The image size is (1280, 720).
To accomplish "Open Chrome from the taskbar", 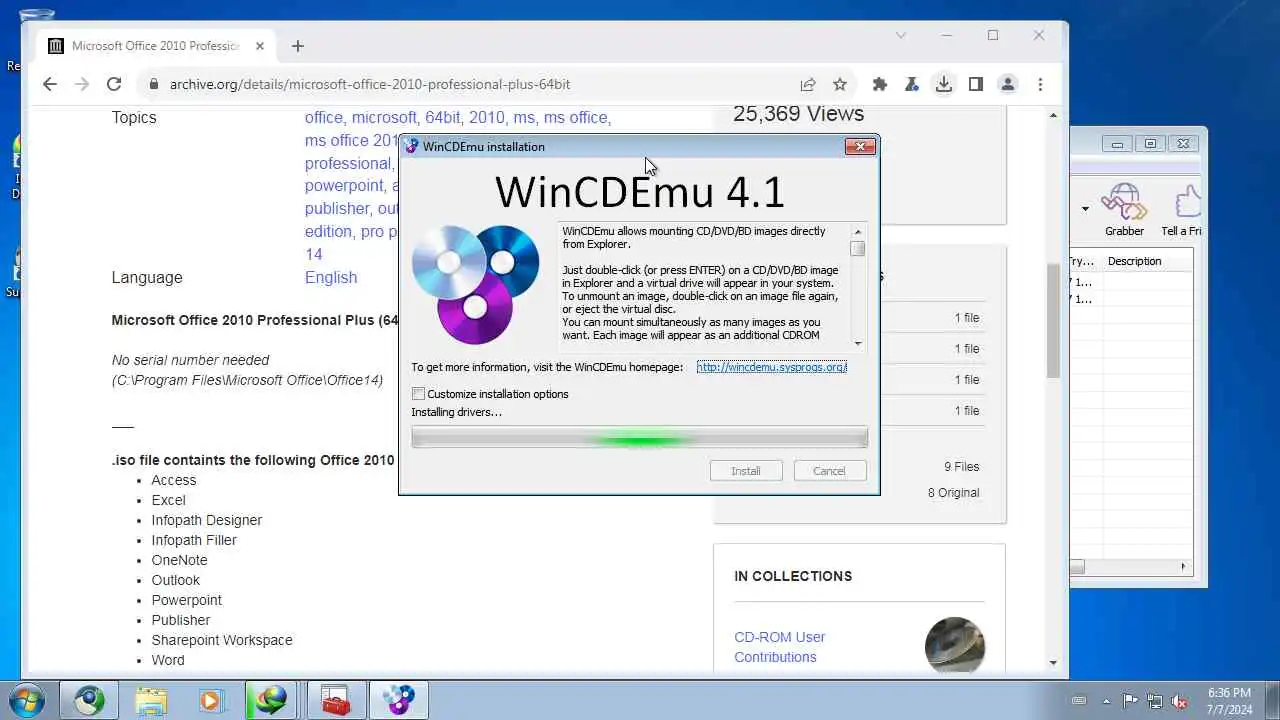I will pyautogui.click(x=89, y=700).
